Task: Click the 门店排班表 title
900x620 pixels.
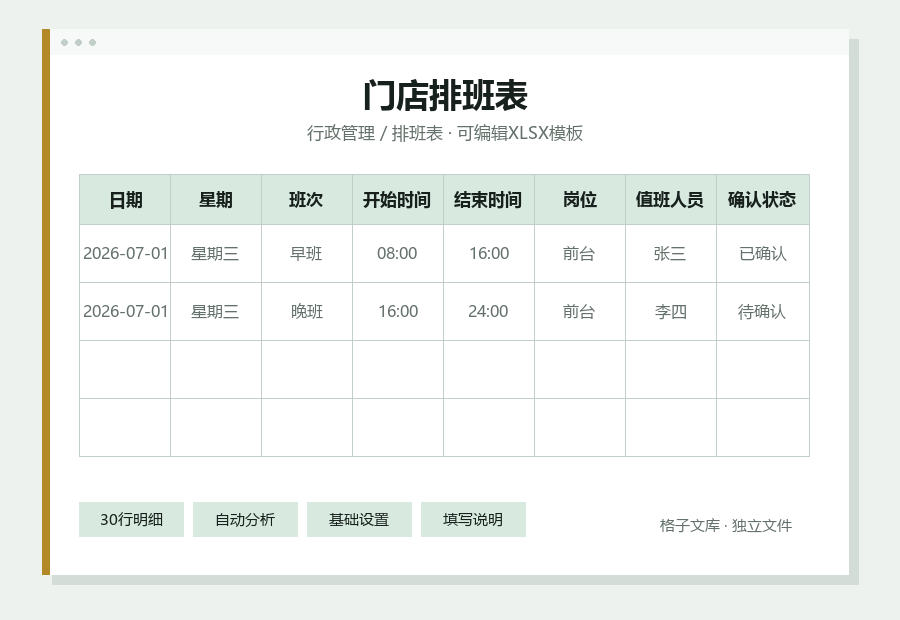Action: (445, 95)
